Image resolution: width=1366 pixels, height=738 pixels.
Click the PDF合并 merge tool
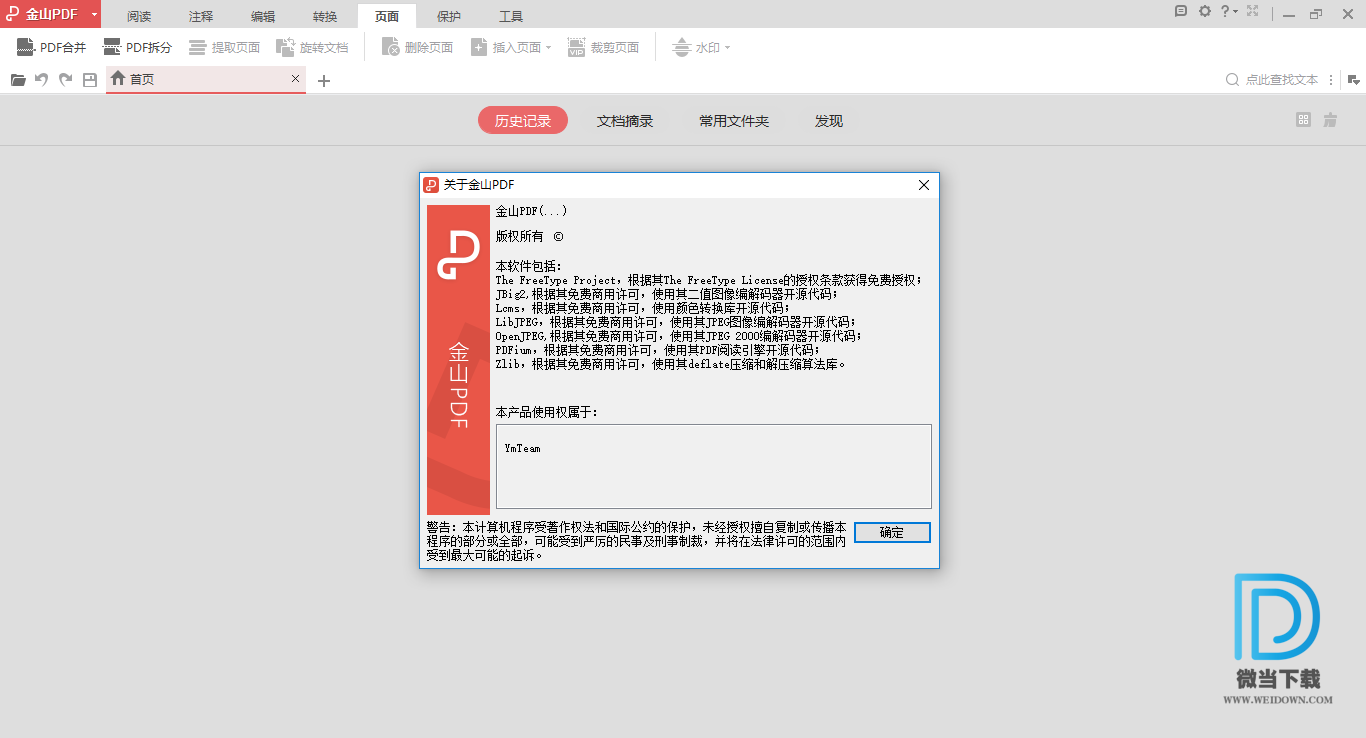52,47
